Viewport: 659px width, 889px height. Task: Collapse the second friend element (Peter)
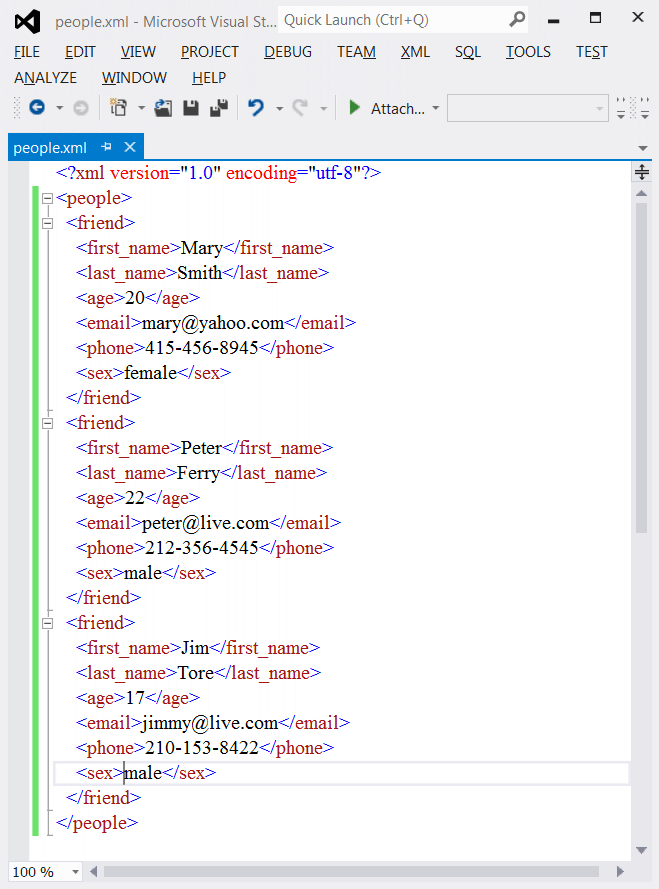[x=48, y=424]
